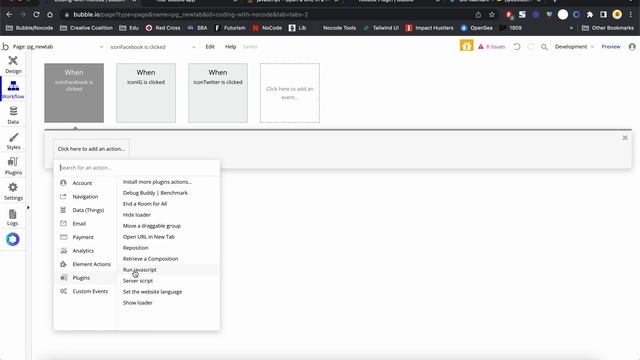
Task: Choose Run javascript action
Action: pyautogui.click(x=140, y=270)
